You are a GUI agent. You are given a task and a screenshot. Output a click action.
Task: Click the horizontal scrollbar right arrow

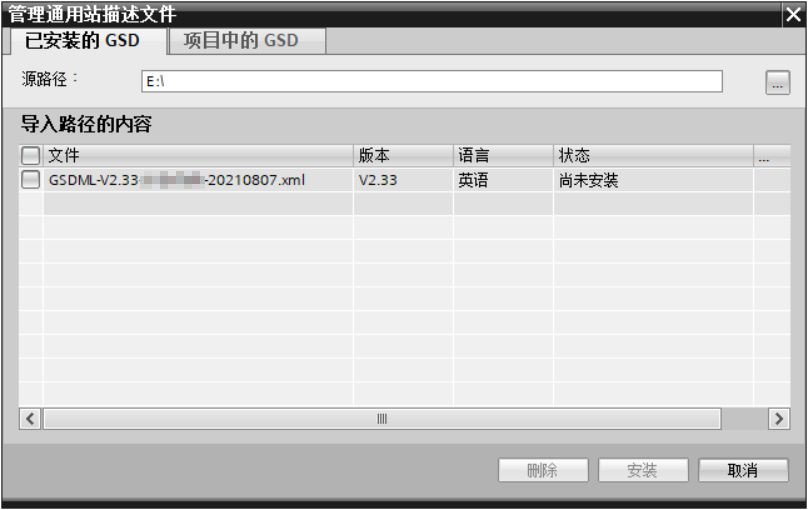(x=779, y=418)
